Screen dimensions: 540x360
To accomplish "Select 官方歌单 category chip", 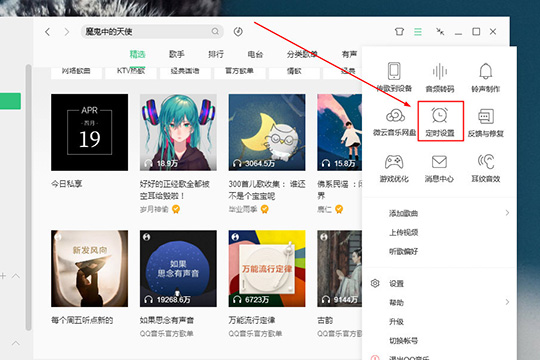I will point(239,72).
